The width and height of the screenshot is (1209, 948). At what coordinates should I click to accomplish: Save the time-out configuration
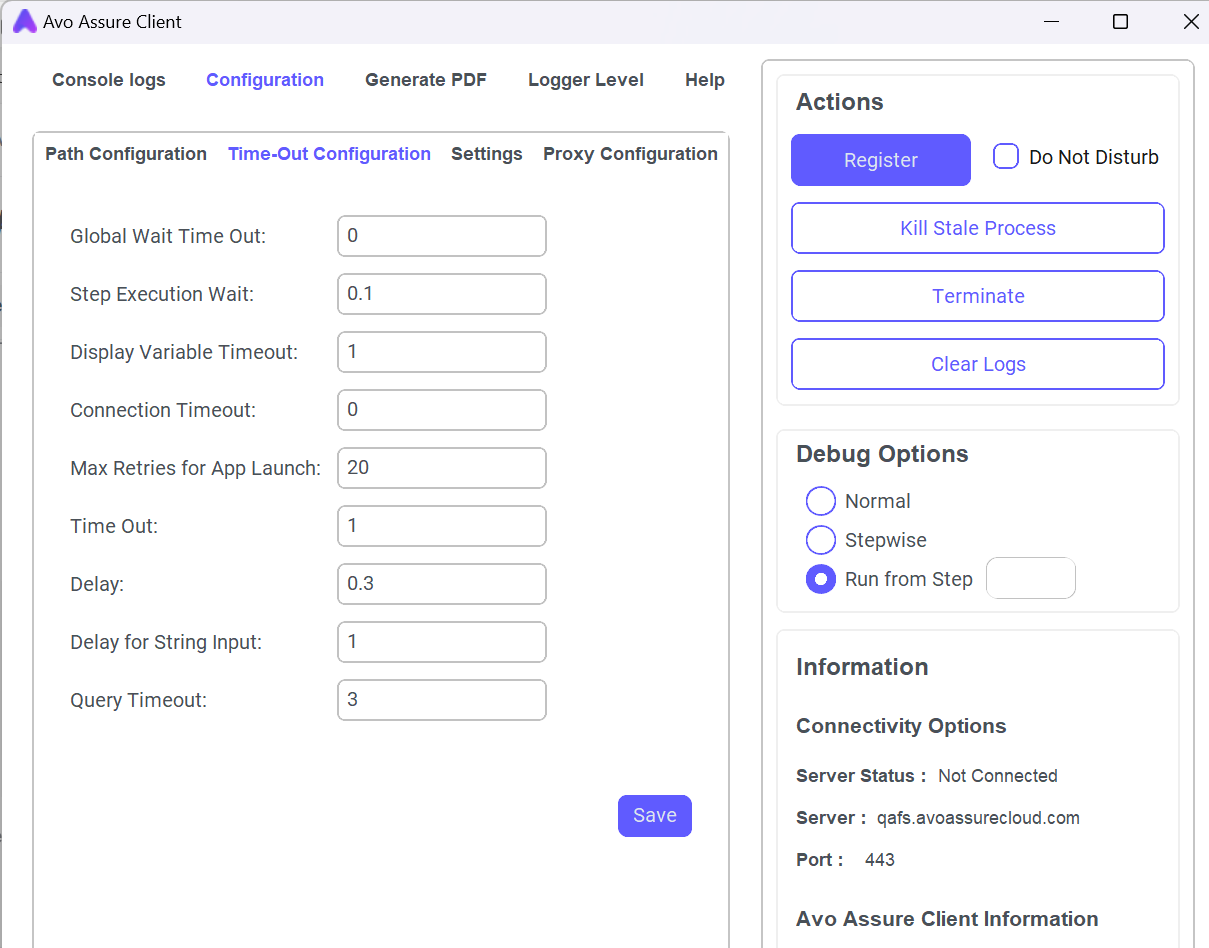tap(654, 816)
